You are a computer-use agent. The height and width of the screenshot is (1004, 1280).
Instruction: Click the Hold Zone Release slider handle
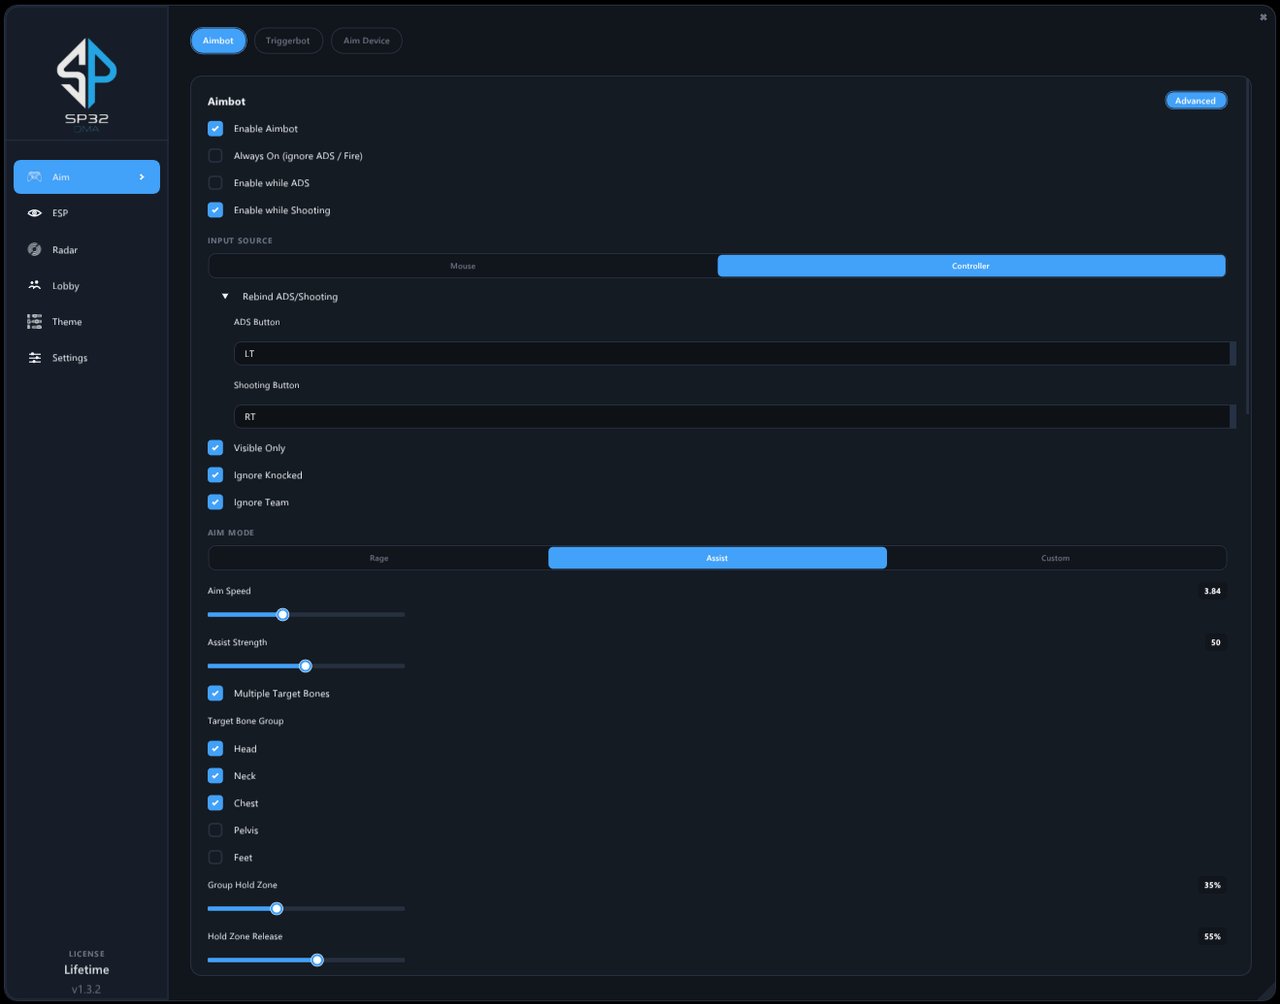[x=317, y=960]
